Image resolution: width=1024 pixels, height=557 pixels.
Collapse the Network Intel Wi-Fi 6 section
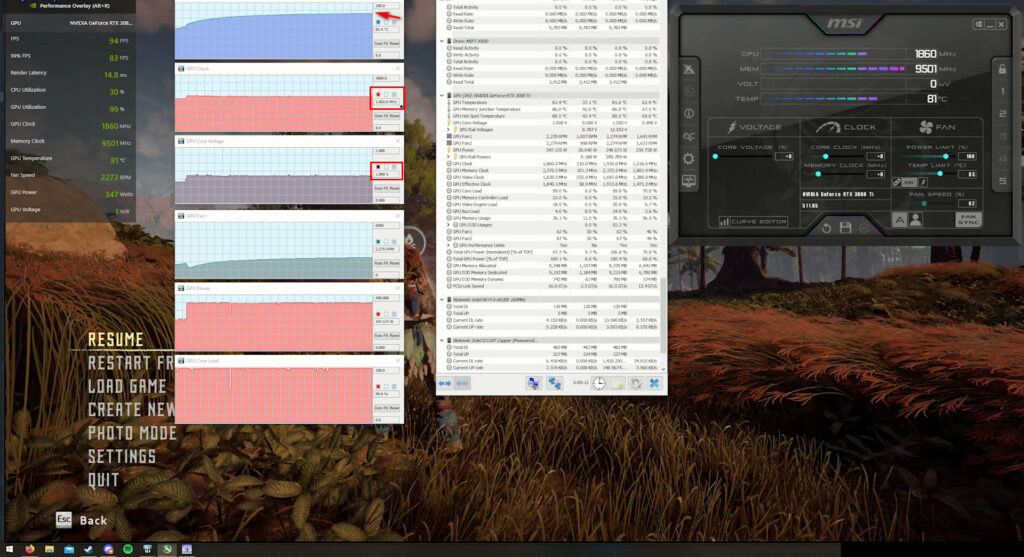pyautogui.click(x=442, y=300)
